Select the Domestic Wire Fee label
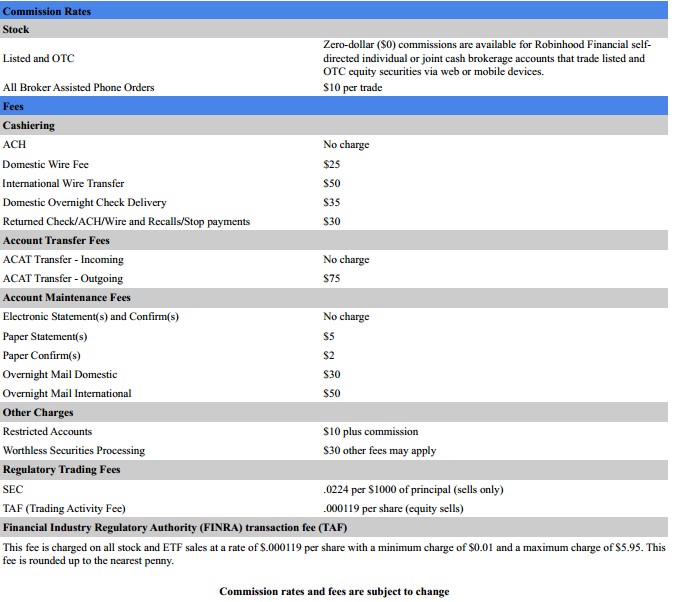The image size is (674, 602). [x=45, y=164]
